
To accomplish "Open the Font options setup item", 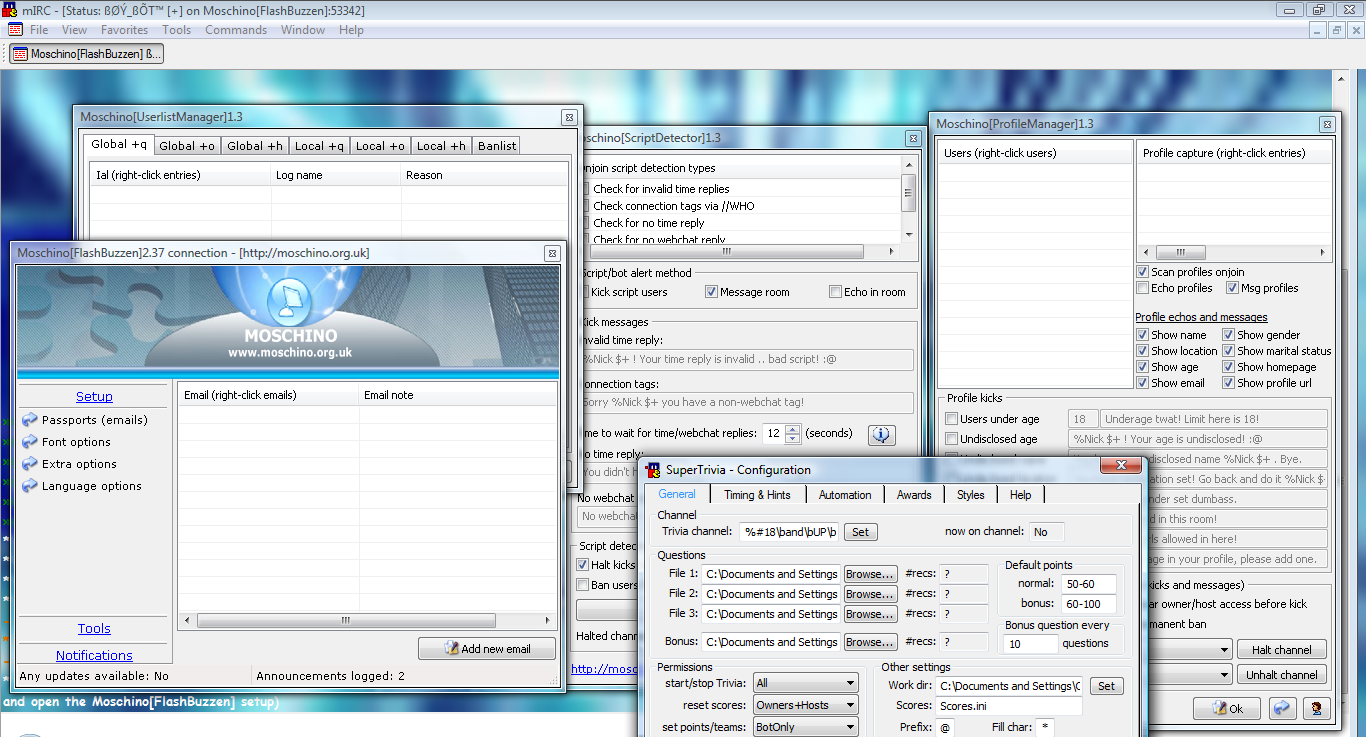I will pos(67,442).
